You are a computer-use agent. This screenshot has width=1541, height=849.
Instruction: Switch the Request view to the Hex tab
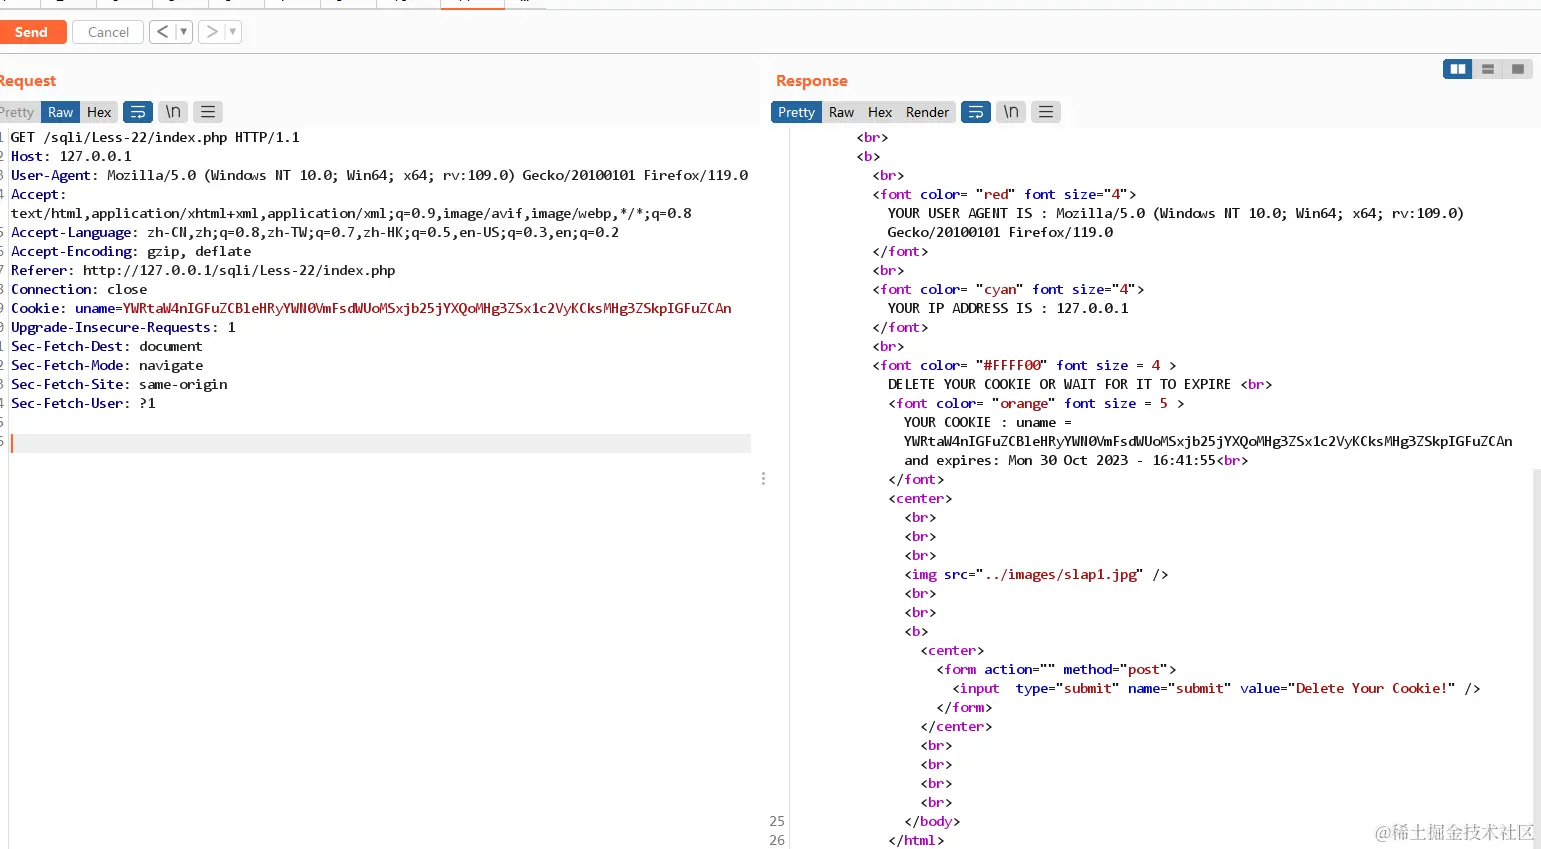(x=99, y=112)
